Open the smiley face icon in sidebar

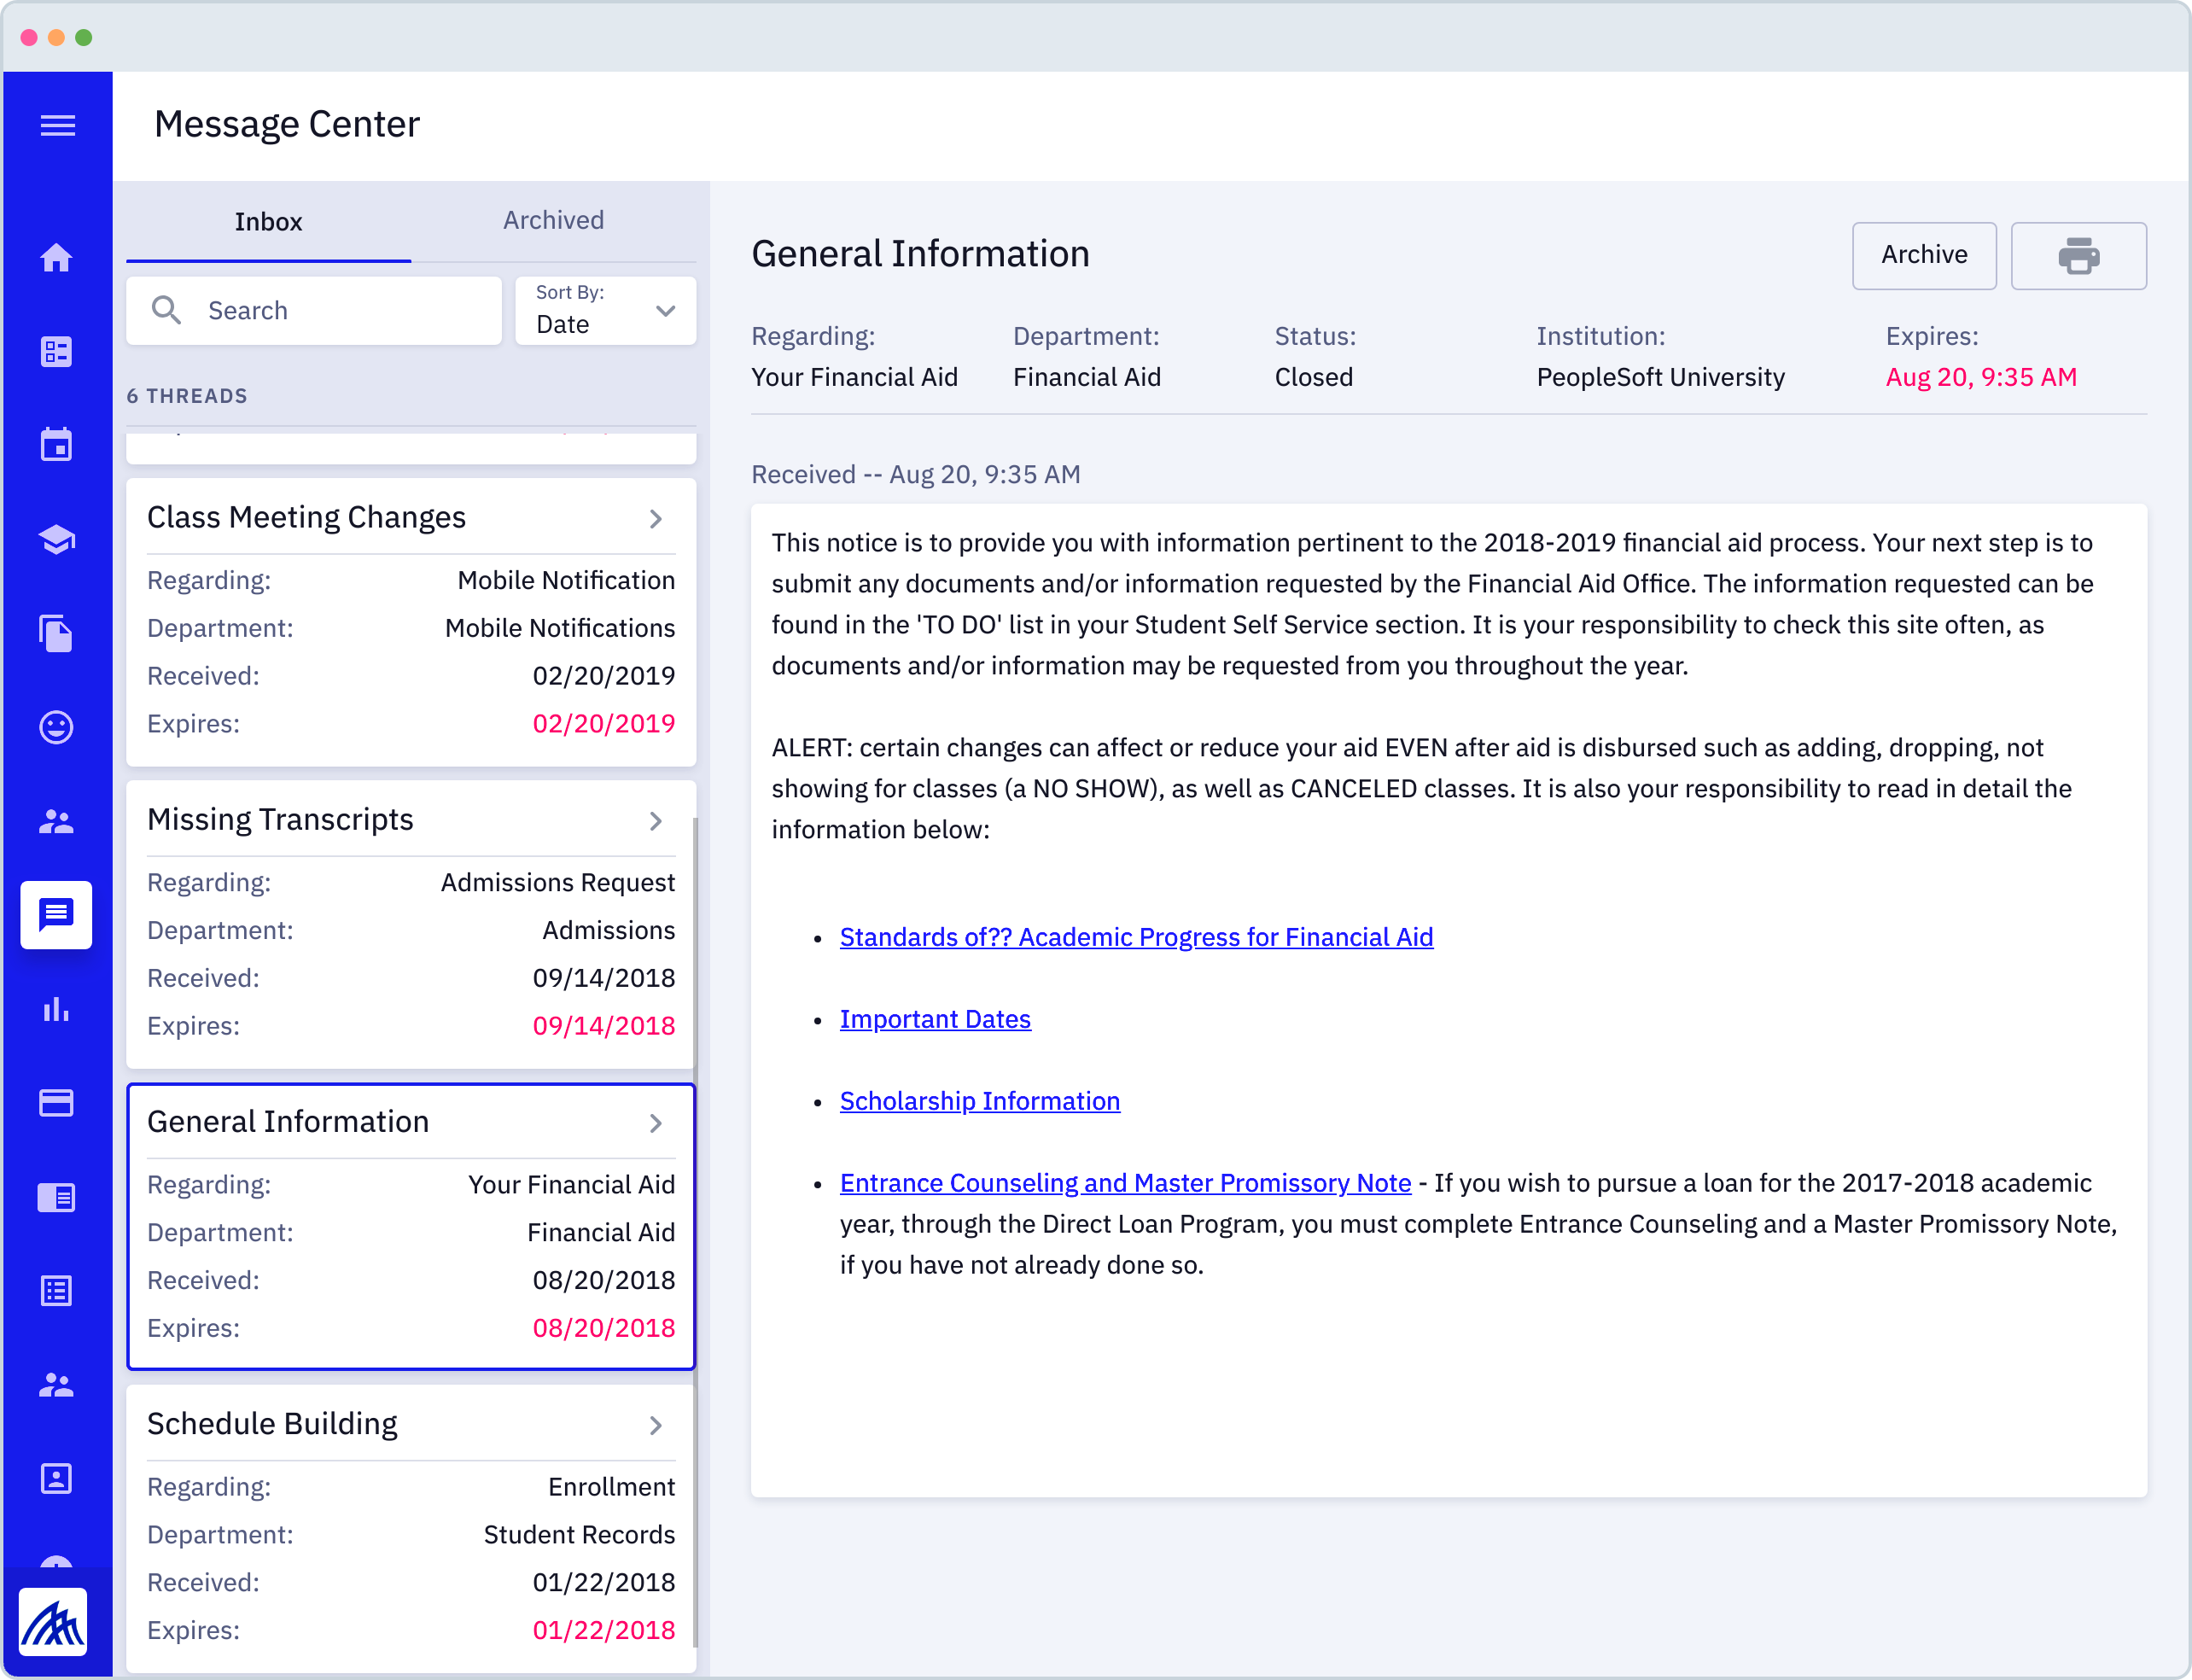56,727
